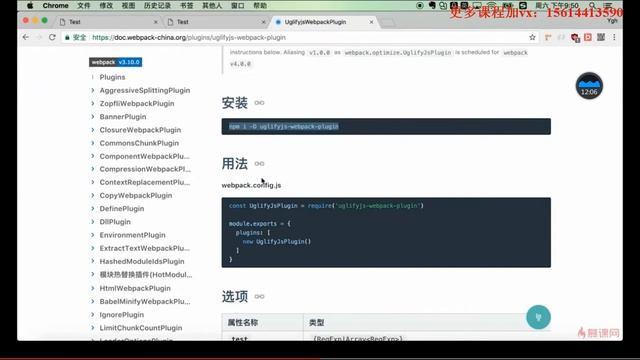Open ExtractTextWebpackPlu... sidebar link
Screen dimensions: 640x360
click(144, 248)
